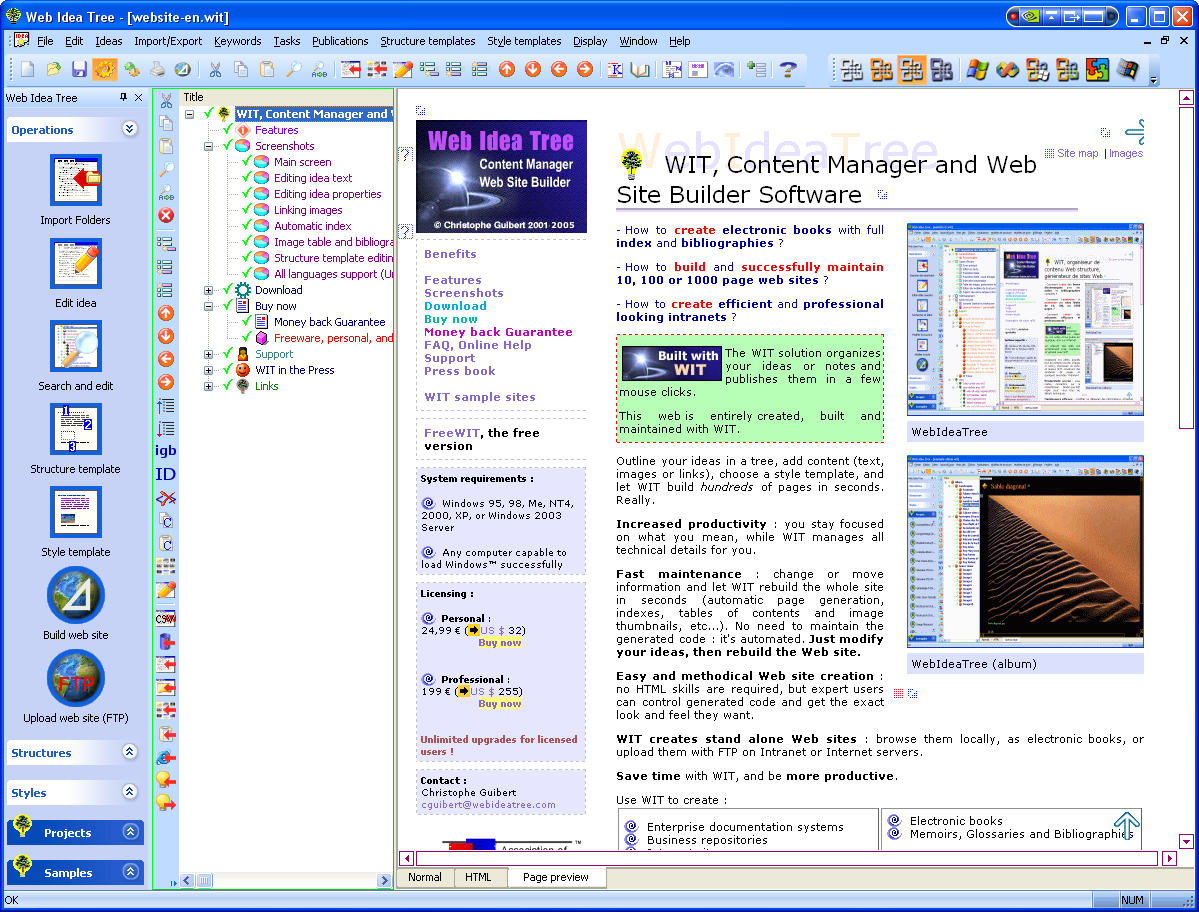Unpin the Web Idea Tree panel
The image size is (1199, 912).
(125, 97)
